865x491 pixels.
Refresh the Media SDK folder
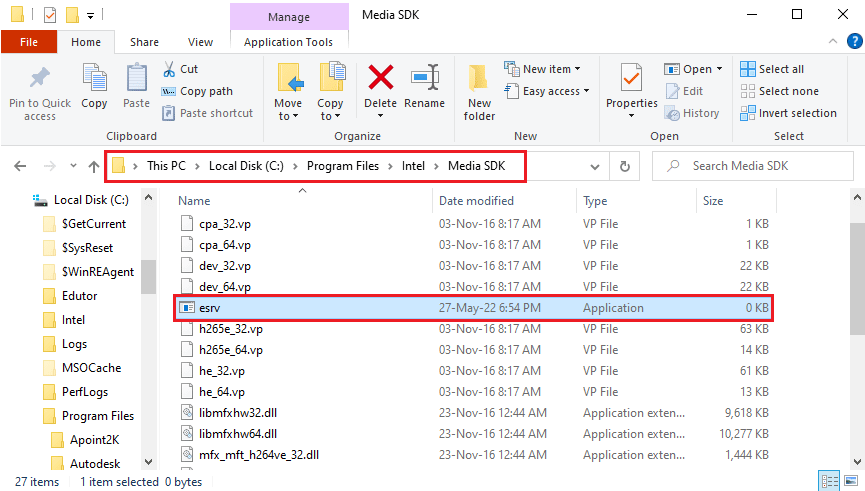click(x=624, y=167)
